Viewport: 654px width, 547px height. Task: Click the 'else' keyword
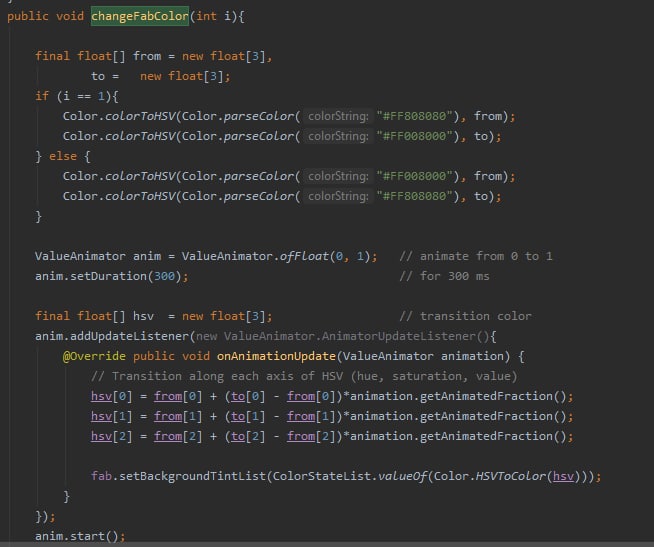63,156
